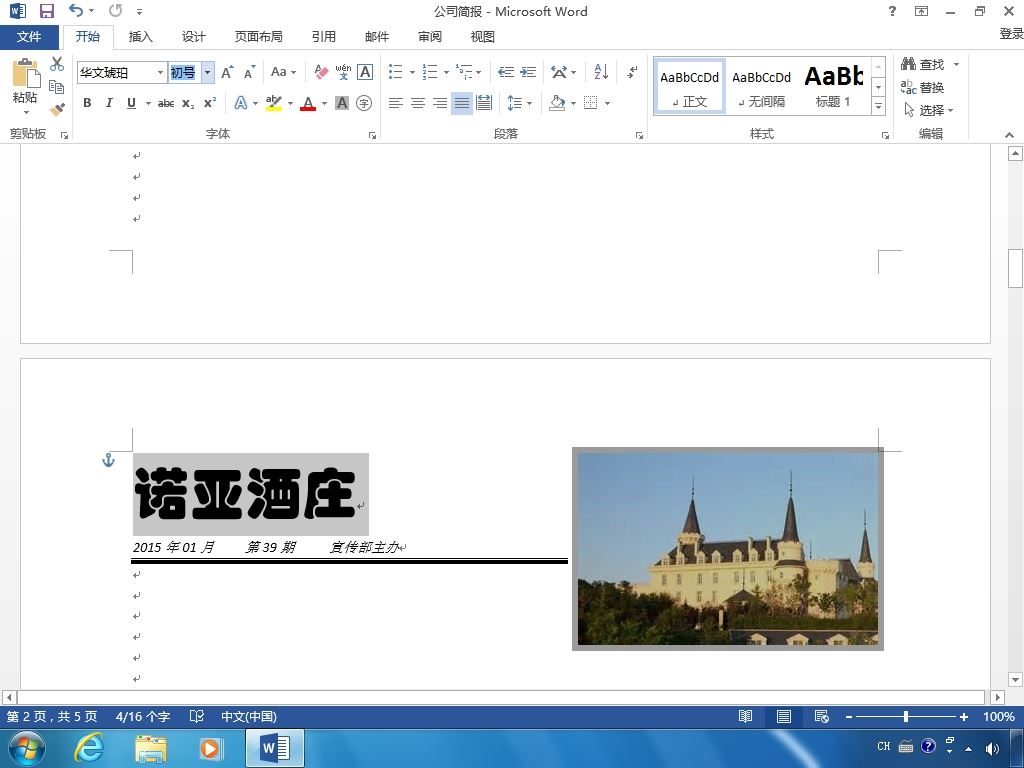1024x768 pixels.
Task: Switch to the 页面布局 (Page Layout) tab
Action: [259, 37]
